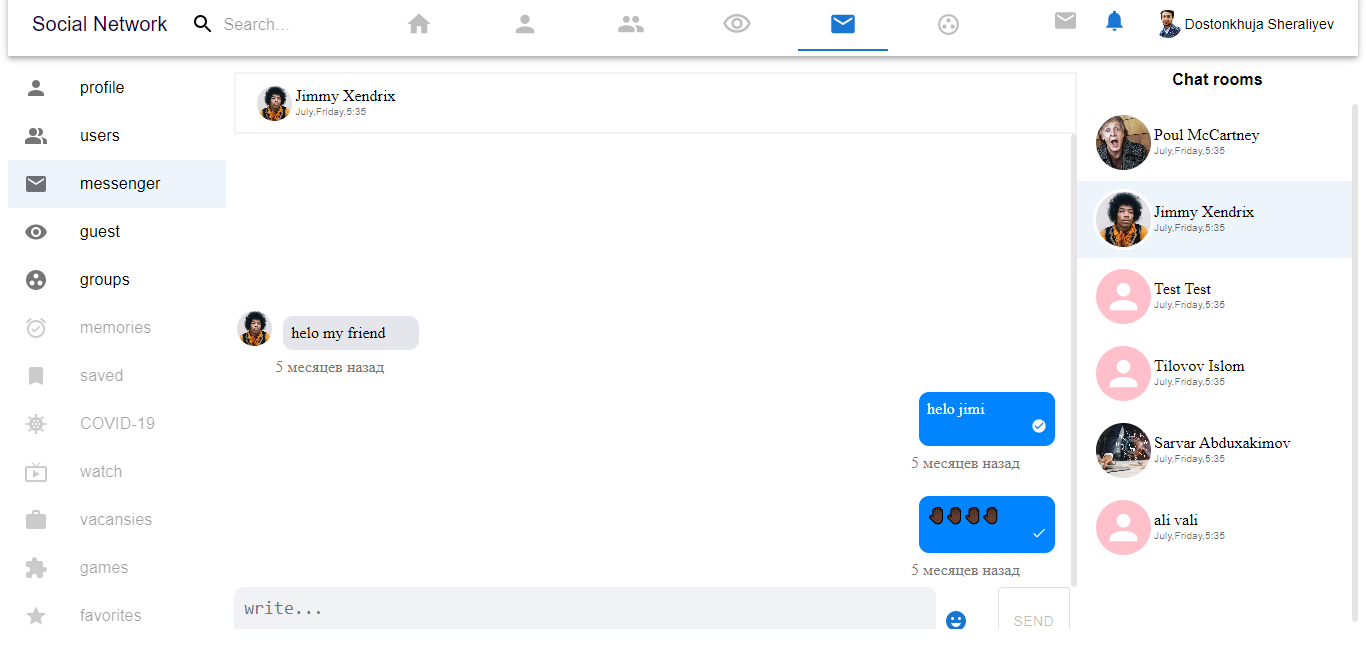Image resolution: width=1366 pixels, height=656 pixels.
Task: Click the SEND button
Action: tap(1034, 610)
